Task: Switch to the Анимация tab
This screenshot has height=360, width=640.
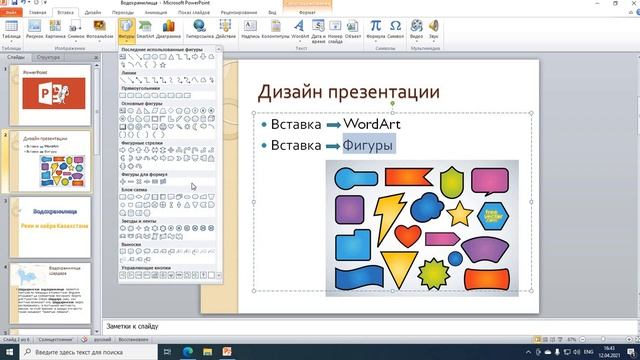Action: [x=156, y=12]
